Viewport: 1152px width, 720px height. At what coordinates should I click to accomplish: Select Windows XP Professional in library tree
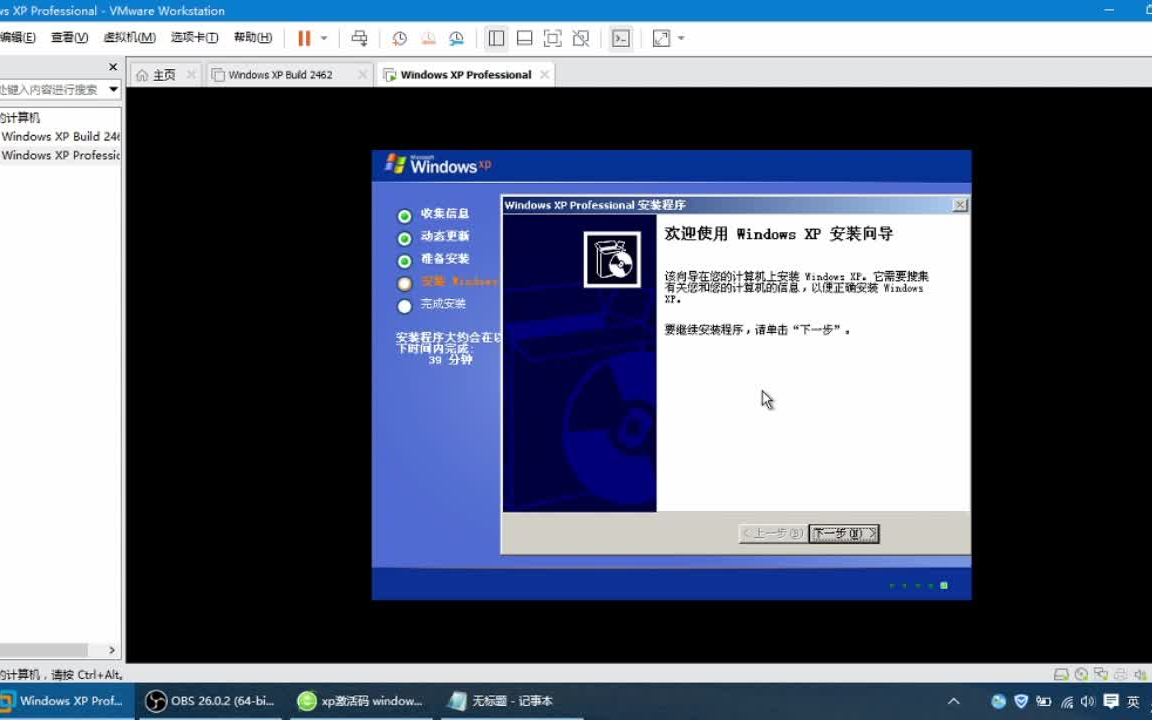click(60, 156)
